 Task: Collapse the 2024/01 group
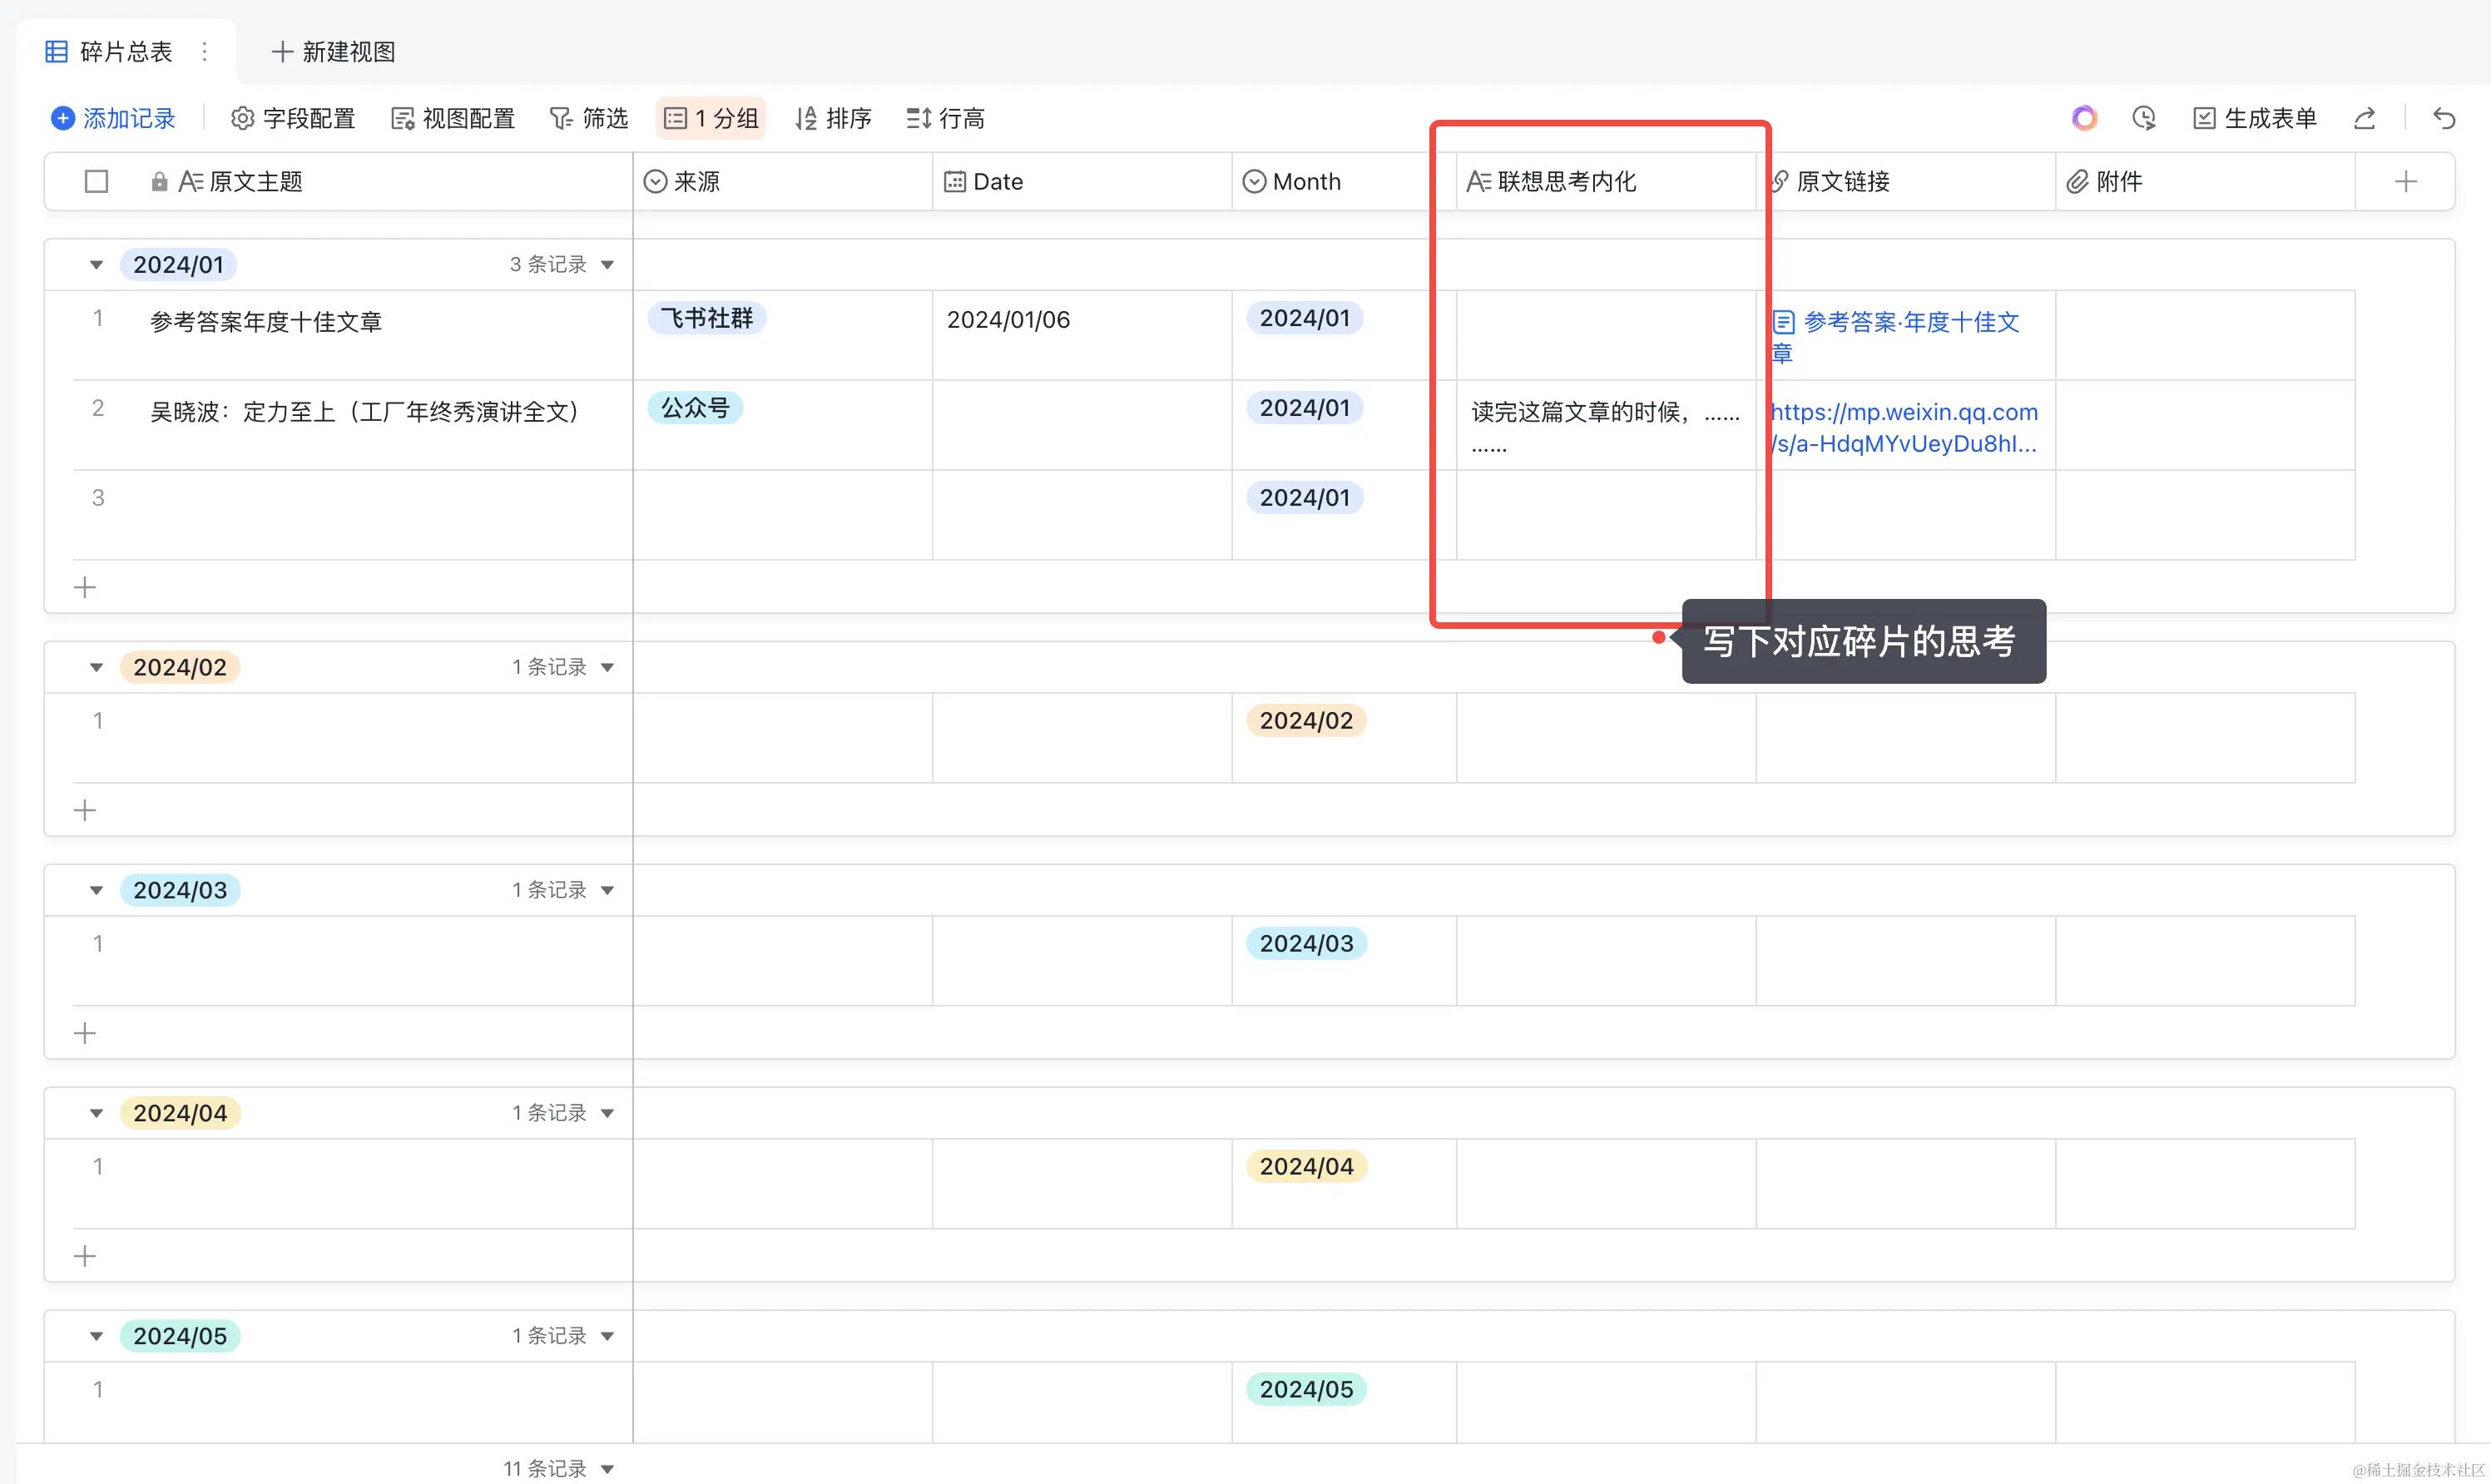(x=96, y=265)
